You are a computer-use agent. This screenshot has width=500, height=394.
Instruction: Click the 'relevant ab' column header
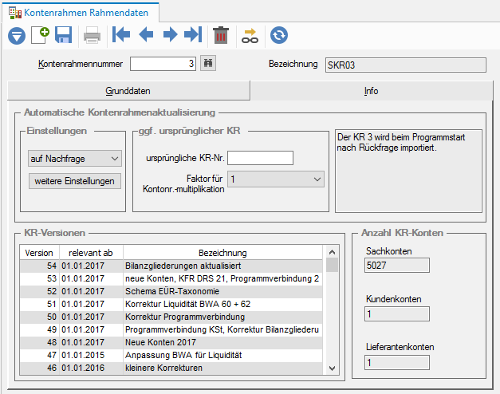(x=91, y=253)
